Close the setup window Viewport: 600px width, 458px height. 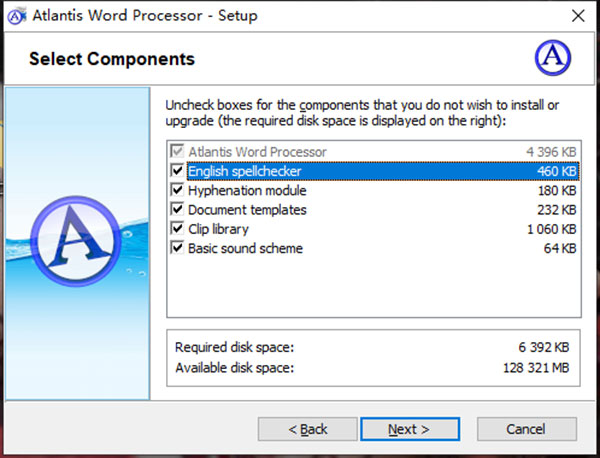point(579,16)
